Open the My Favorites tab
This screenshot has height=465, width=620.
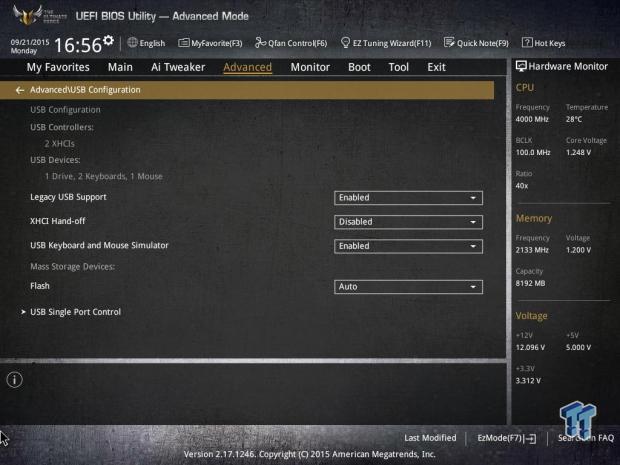click(x=58, y=67)
